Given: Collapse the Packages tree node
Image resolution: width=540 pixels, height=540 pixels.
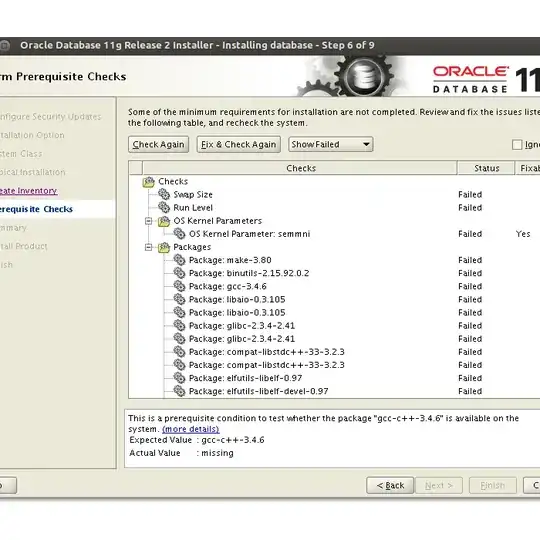Looking at the screenshot, I should (148, 247).
